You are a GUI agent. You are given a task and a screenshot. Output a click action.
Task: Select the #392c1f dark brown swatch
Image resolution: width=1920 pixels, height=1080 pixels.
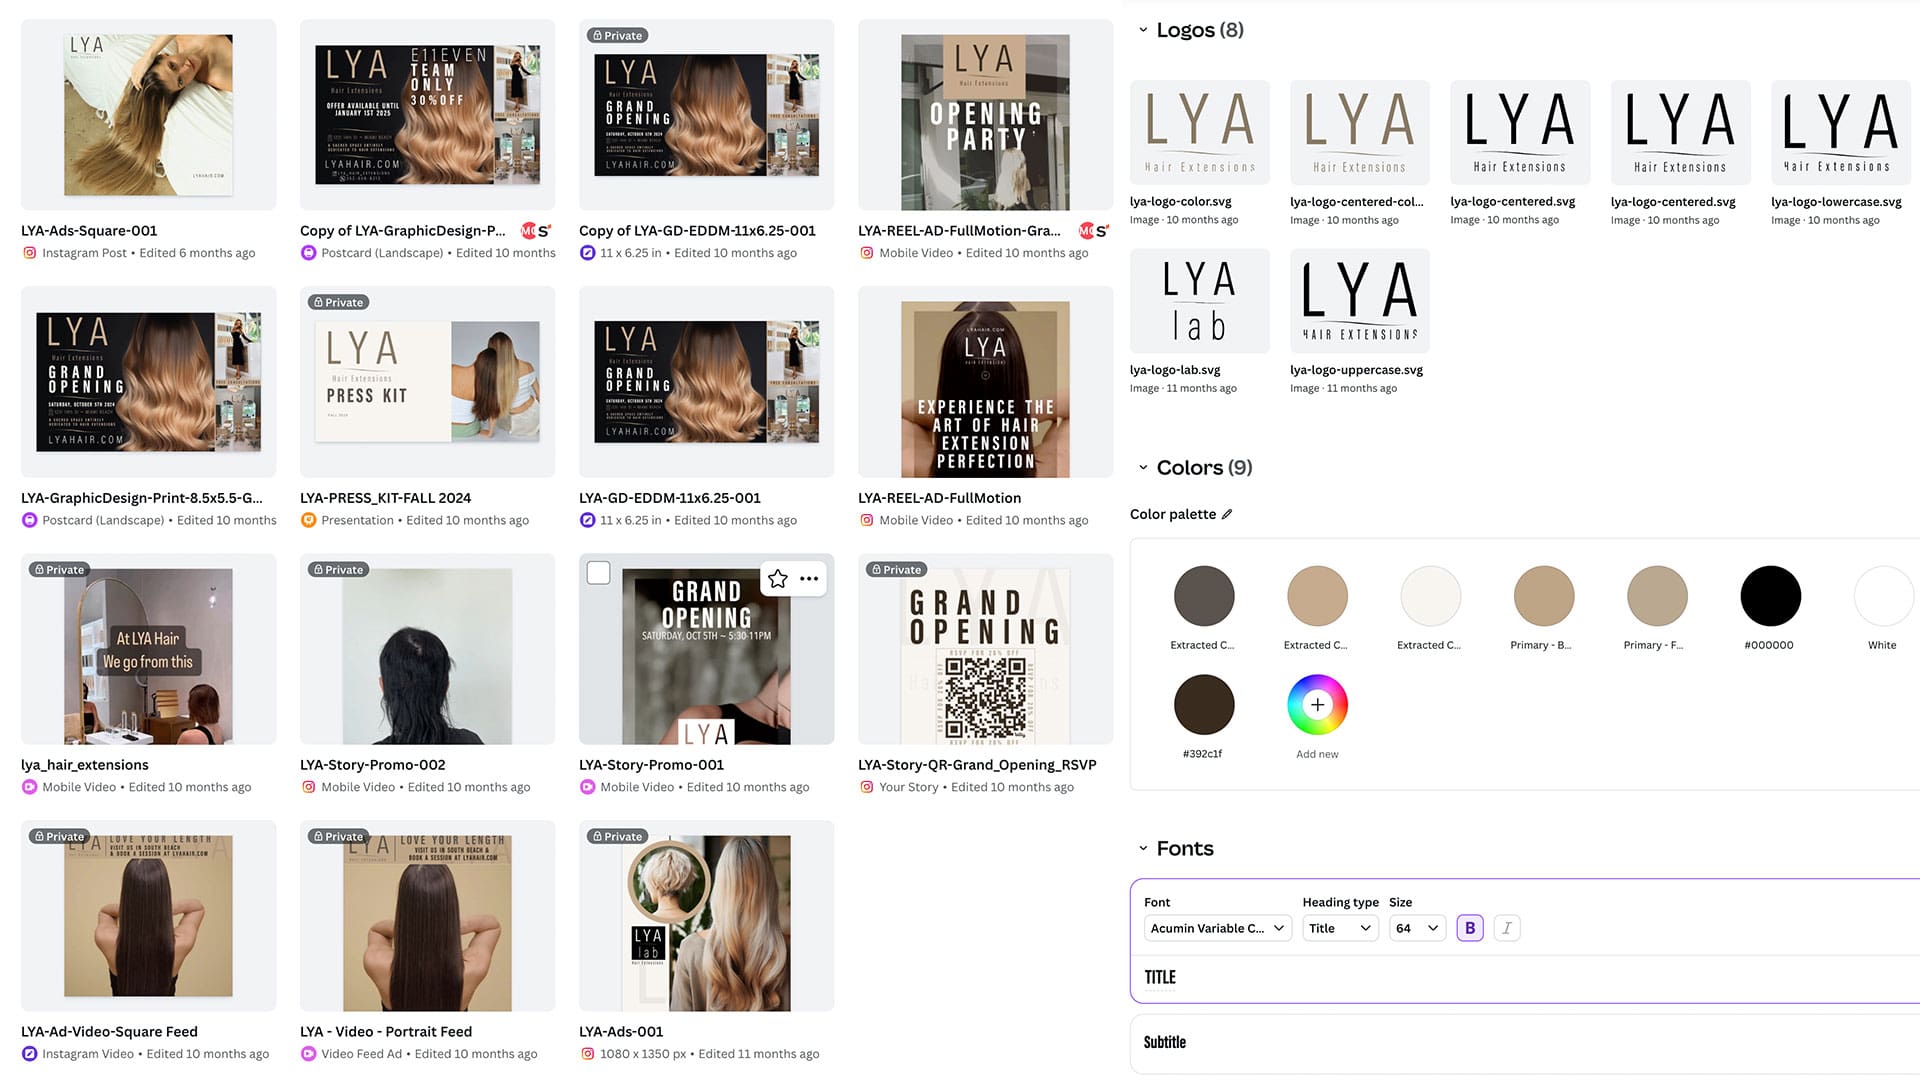click(x=1203, y=704)
